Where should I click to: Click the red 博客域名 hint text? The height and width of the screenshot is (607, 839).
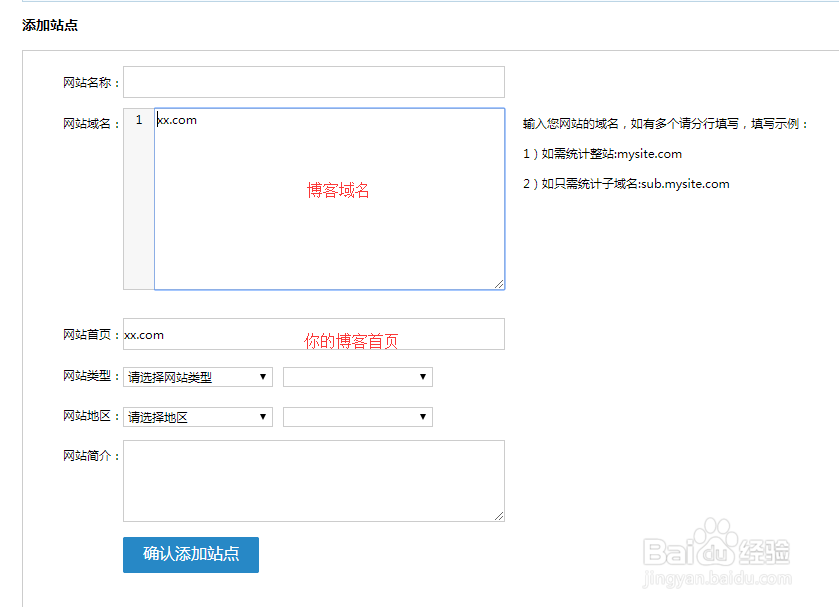339,191
